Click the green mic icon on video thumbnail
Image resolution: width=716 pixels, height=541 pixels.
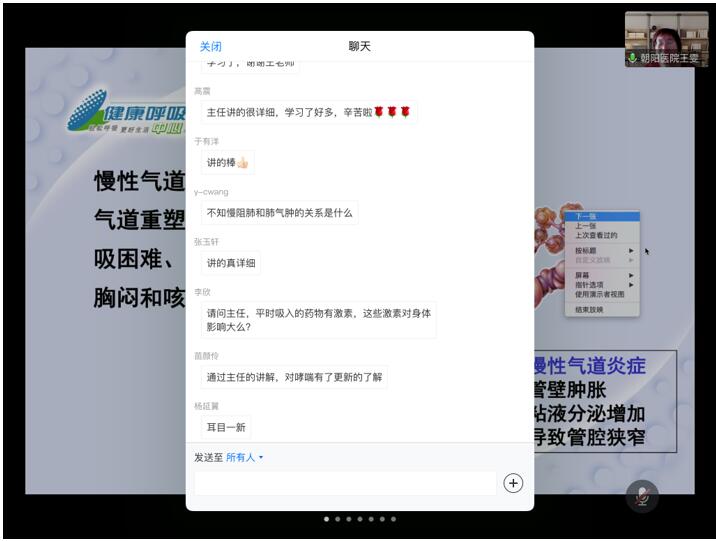tap(632, 59)
